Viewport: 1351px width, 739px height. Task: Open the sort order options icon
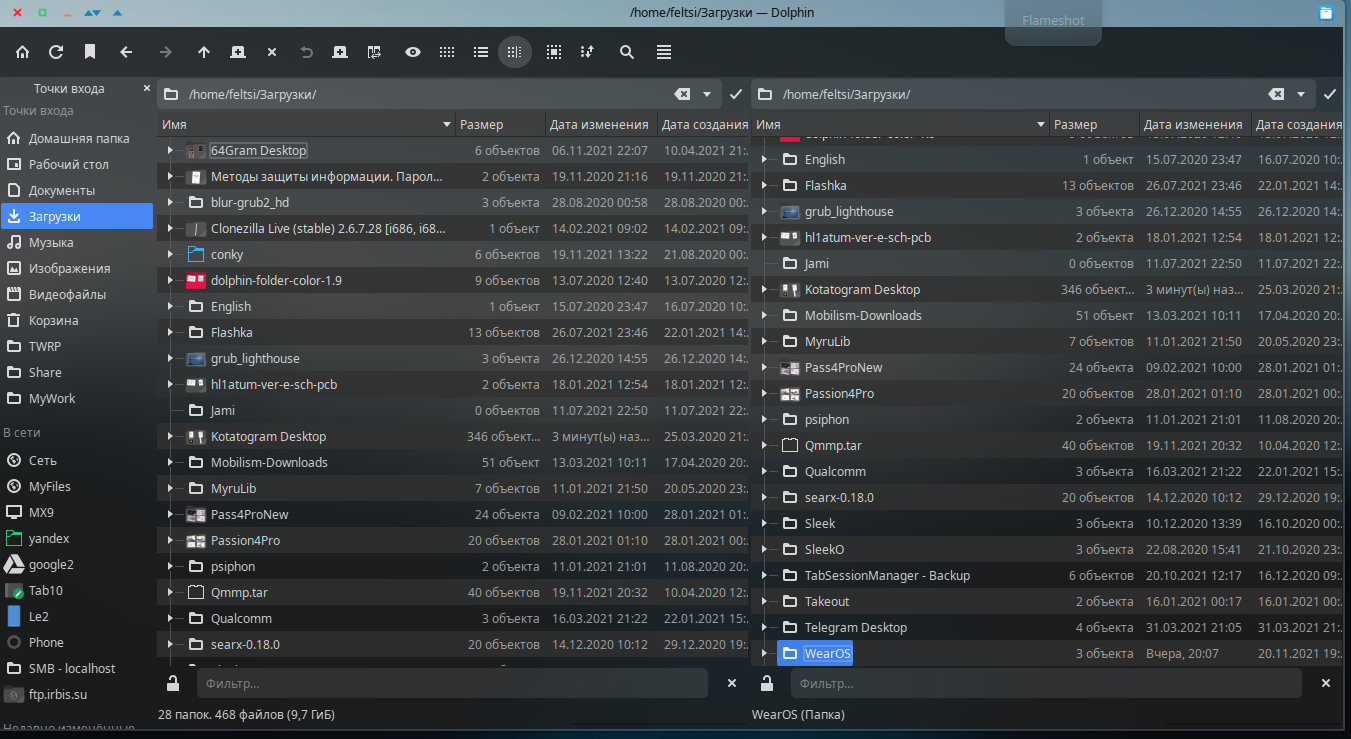tap(587, 52)
